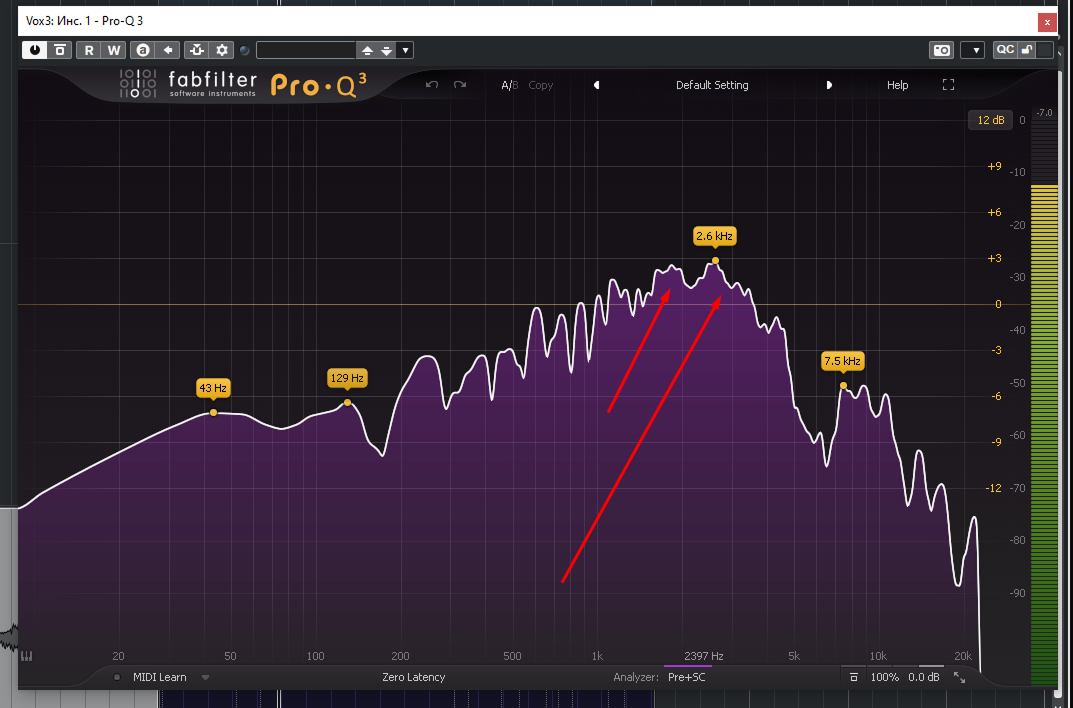Toggle the piano keyboard display icon
The image size is (1073, 708).
pyautogui.click(x=27, y=656)
